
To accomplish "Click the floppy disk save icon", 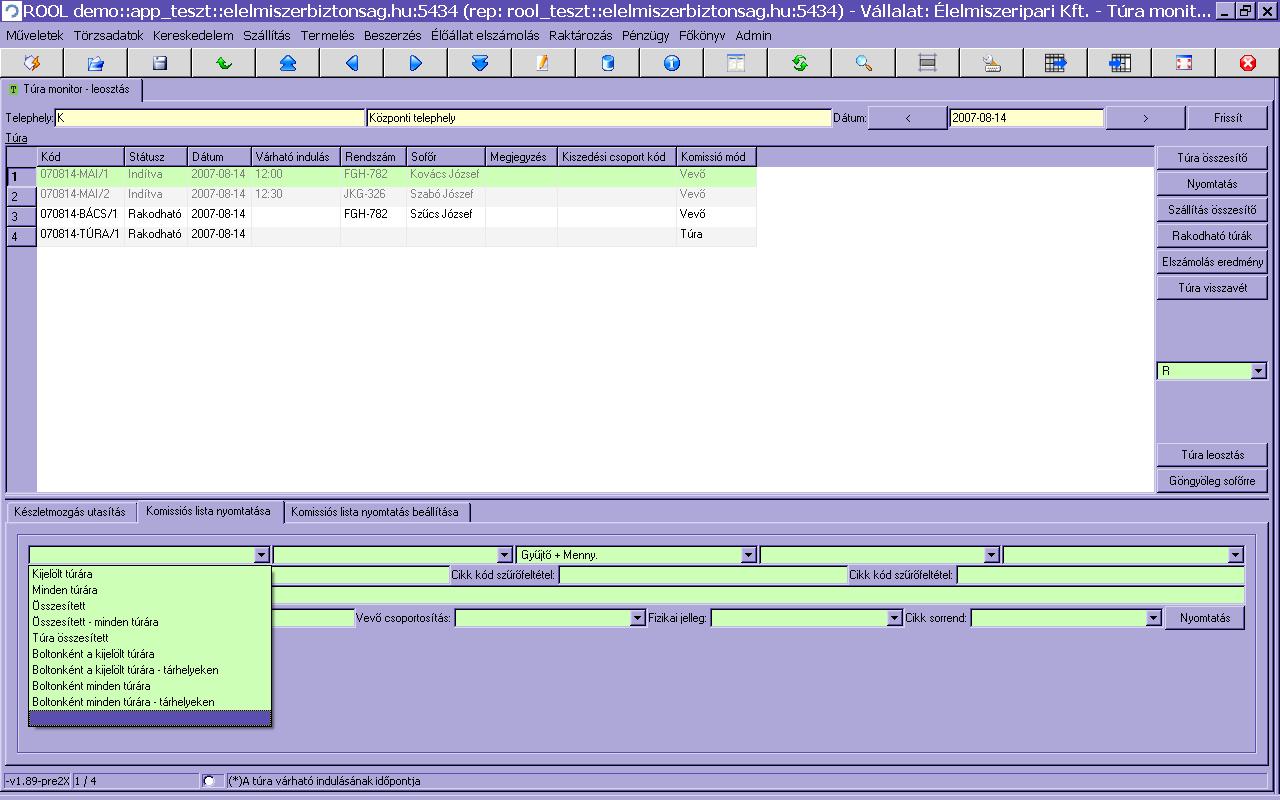I will [x=160, y=63].
